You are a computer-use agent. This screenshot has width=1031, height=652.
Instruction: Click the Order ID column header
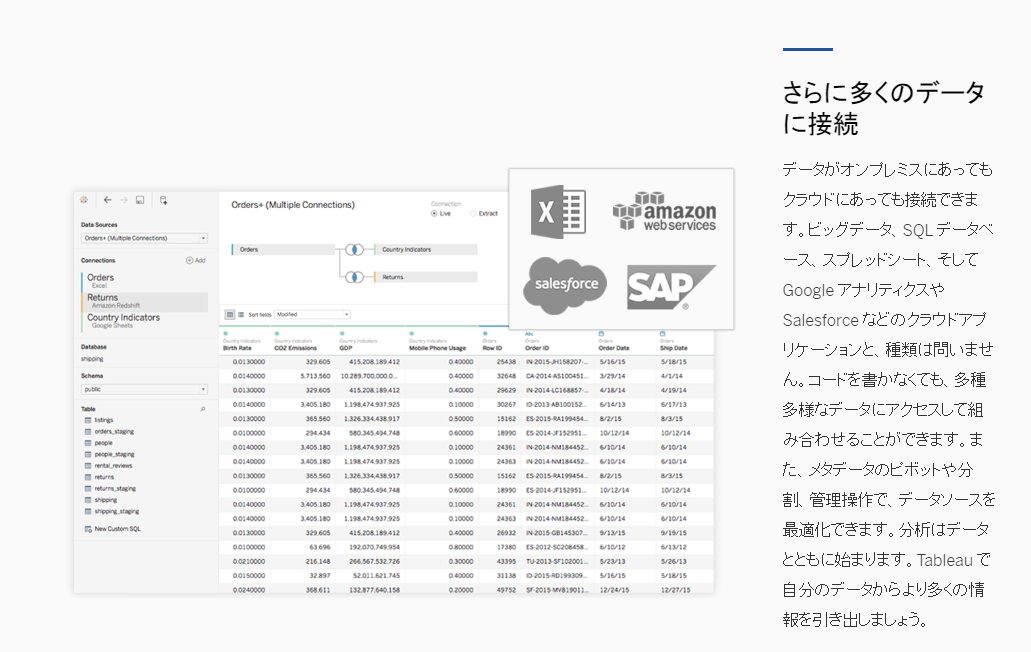pyautogui.click(x=537, y=348)
